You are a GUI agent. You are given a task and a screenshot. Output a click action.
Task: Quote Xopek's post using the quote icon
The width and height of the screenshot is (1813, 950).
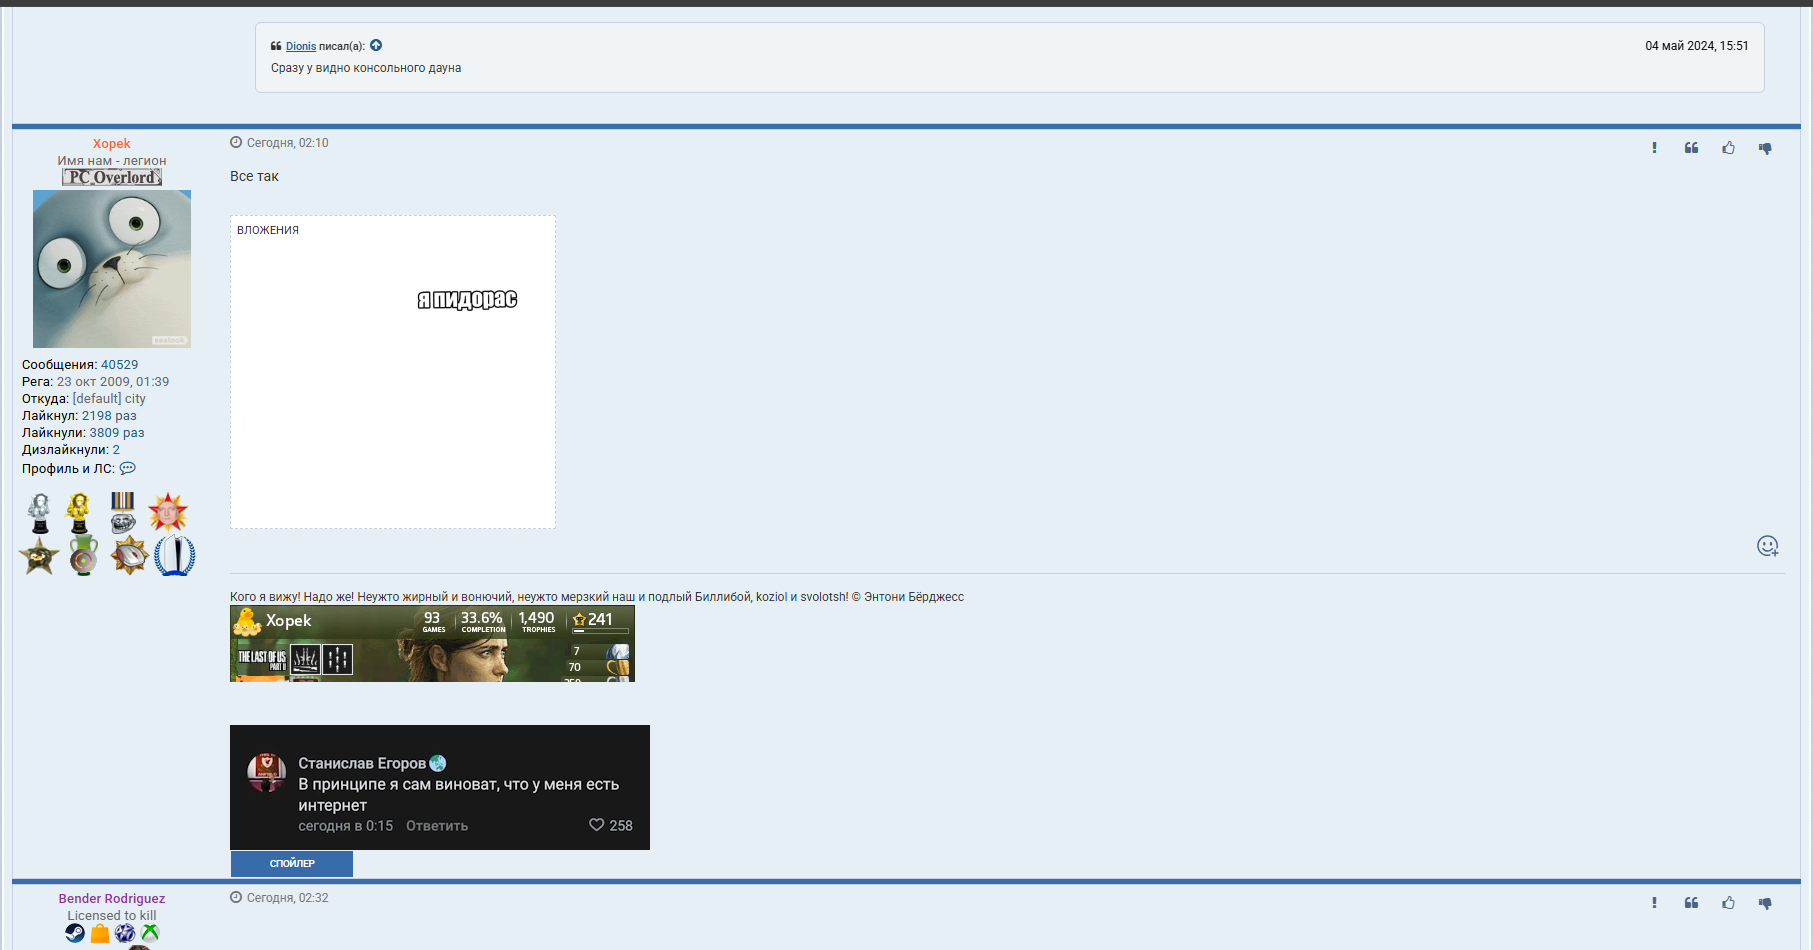(1691, 148)
